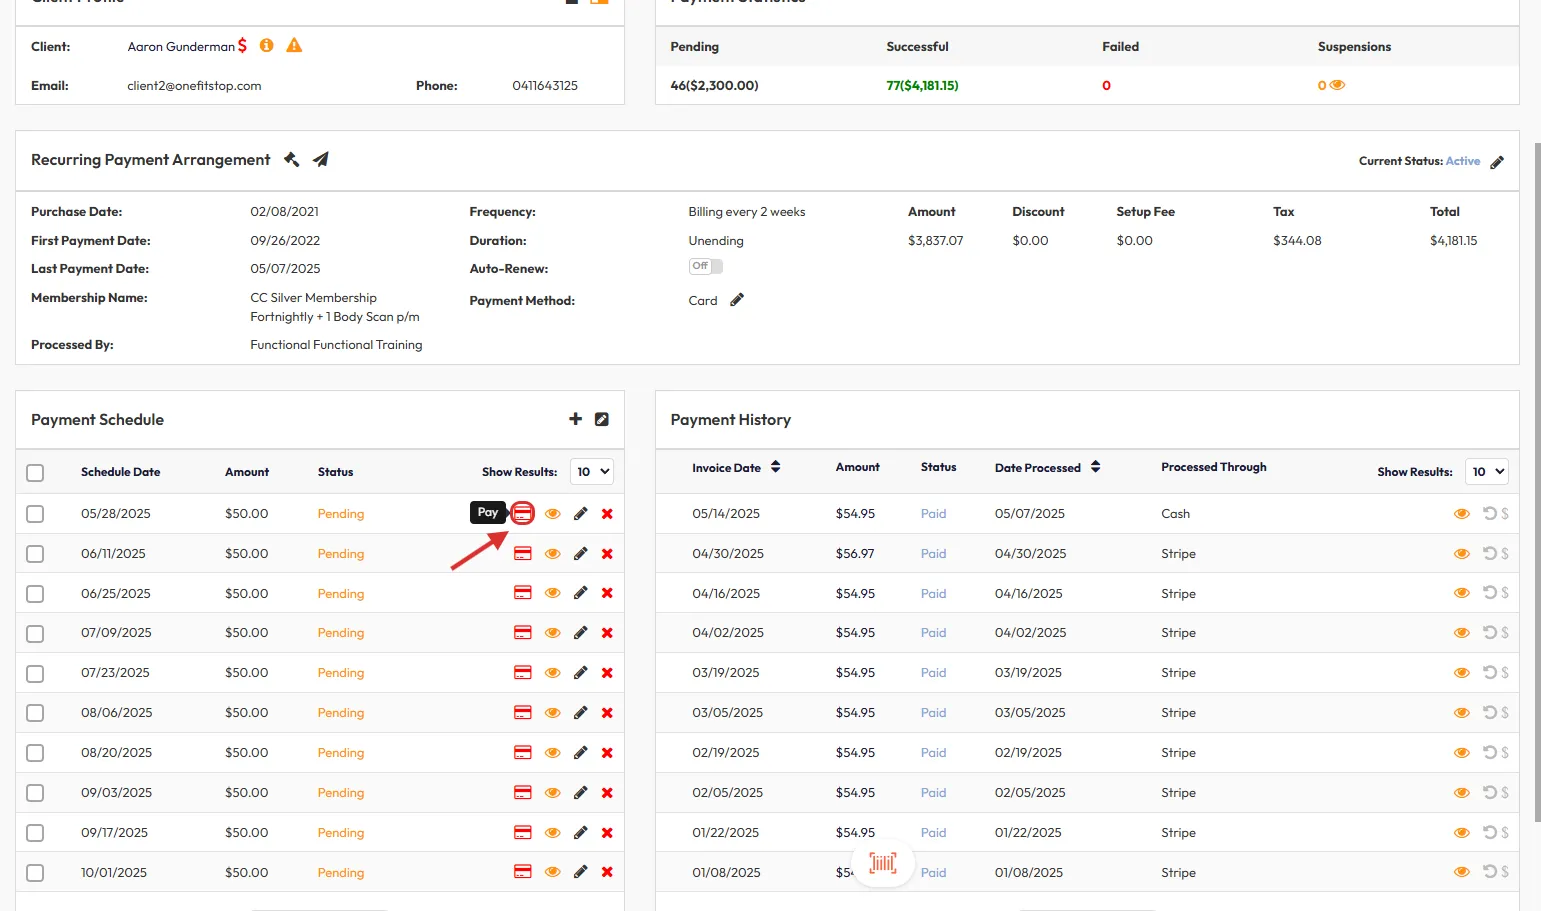Edit the 07/09/2025 scheduled payment
1541x911 pixels.
point(580,633)
